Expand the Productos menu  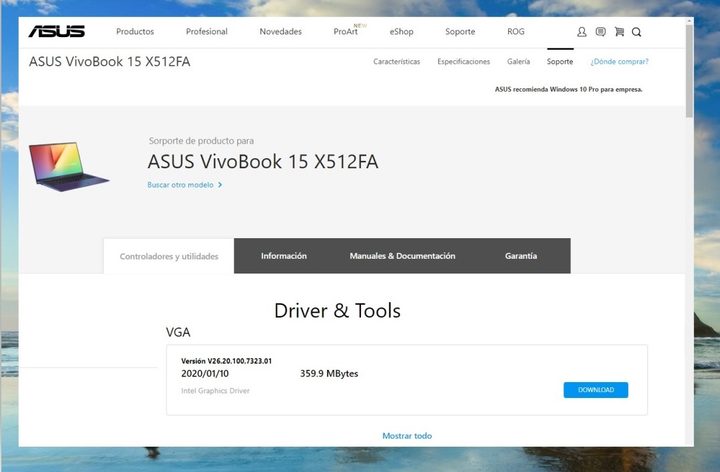pyautogui.click(x=135, y=32)
